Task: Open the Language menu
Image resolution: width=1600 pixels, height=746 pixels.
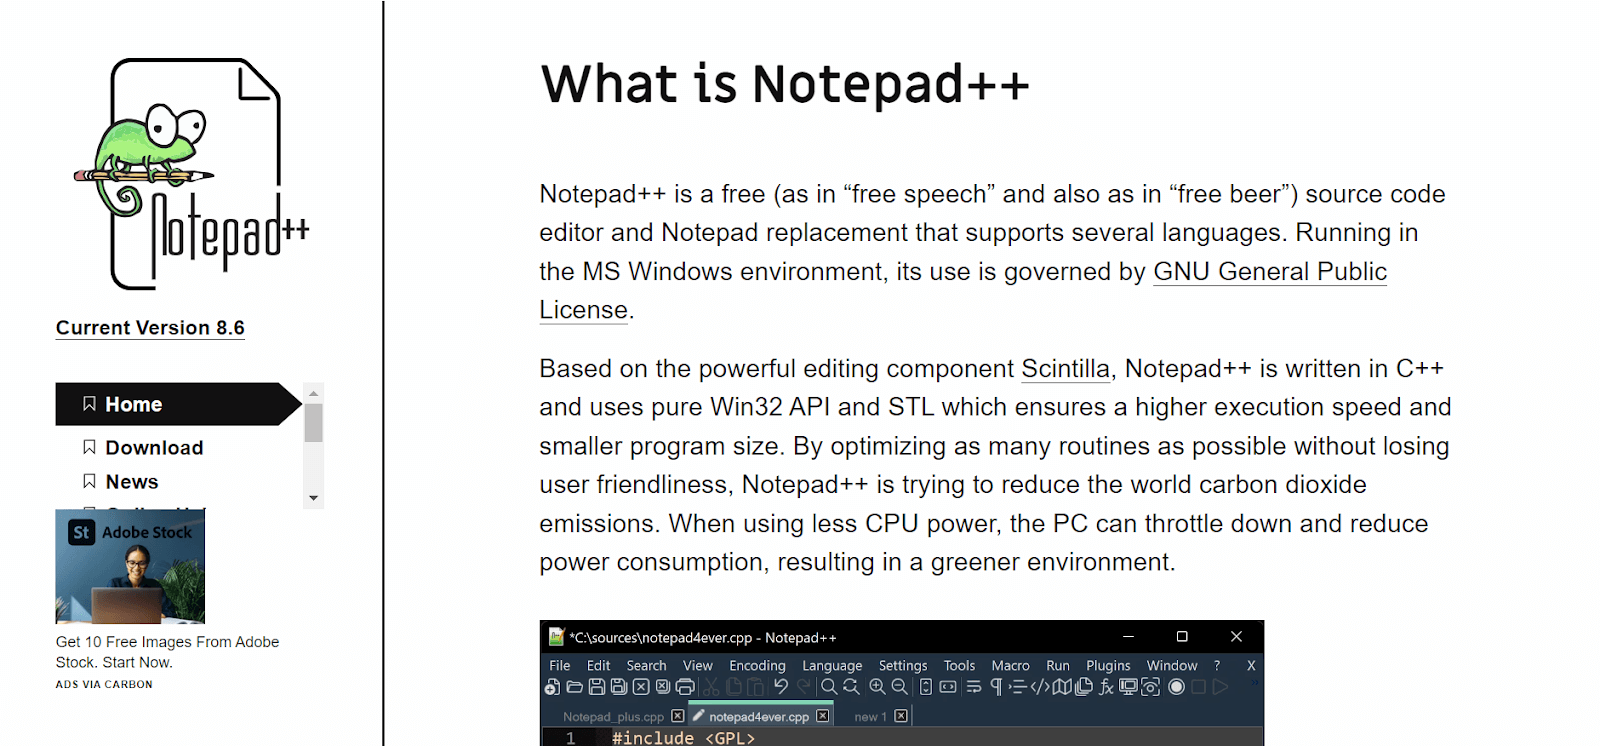Action: [832, 665]
